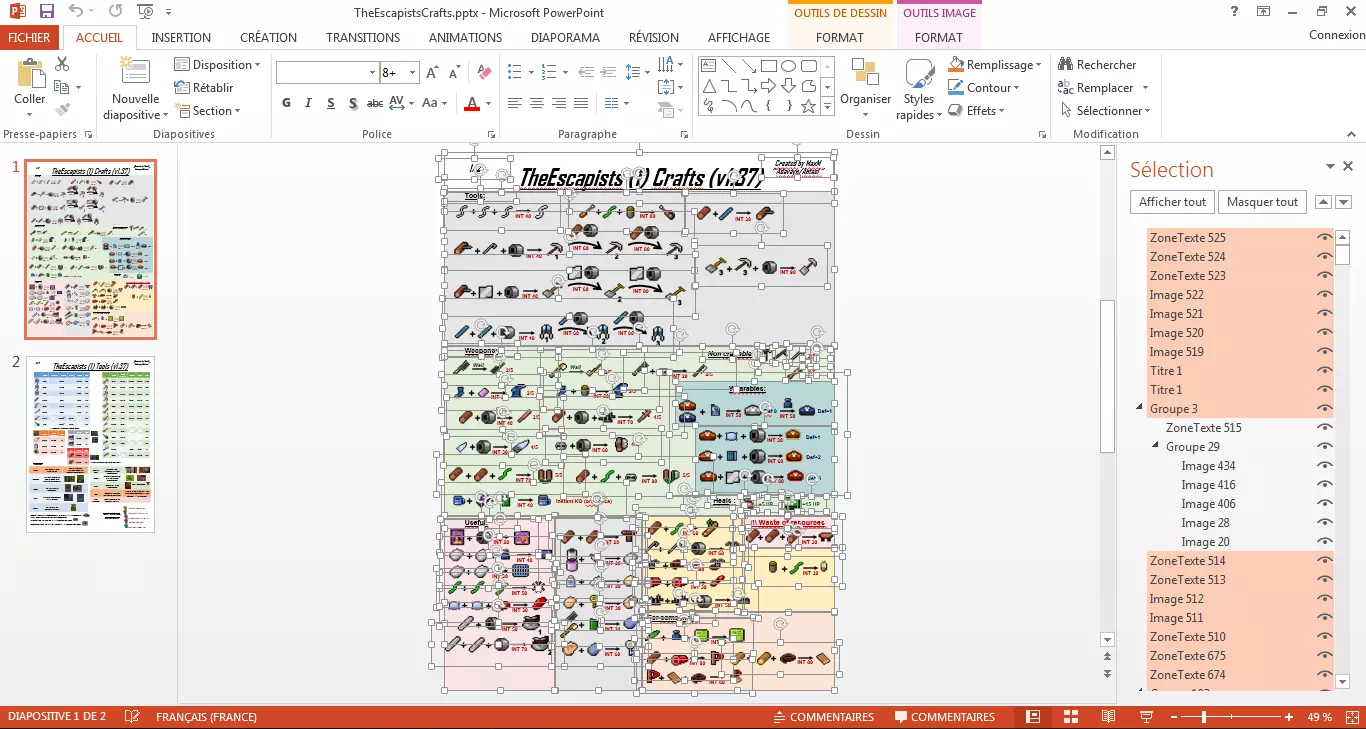Switch to the CRÉATION tab
This screenshot has width=1366, height=729.
pos(268,38)
